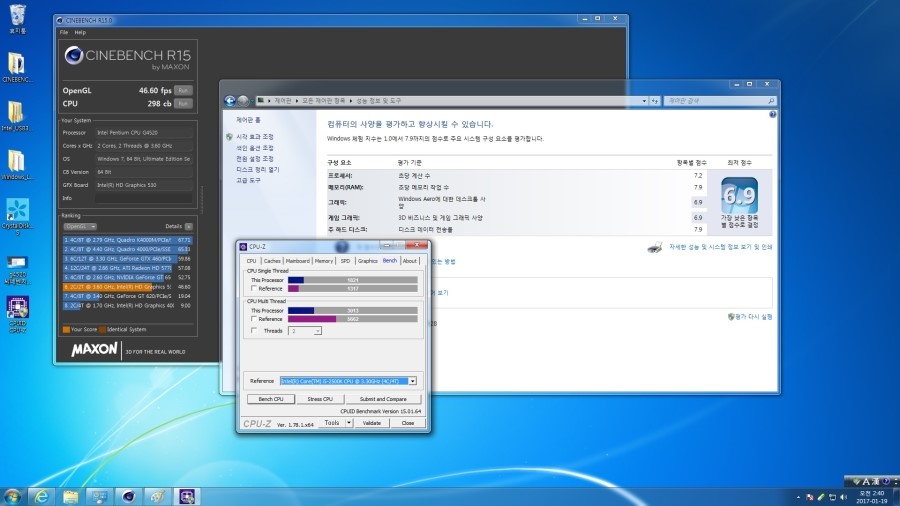Click the back arrow in Control Panel

click(x=230, y=101)
